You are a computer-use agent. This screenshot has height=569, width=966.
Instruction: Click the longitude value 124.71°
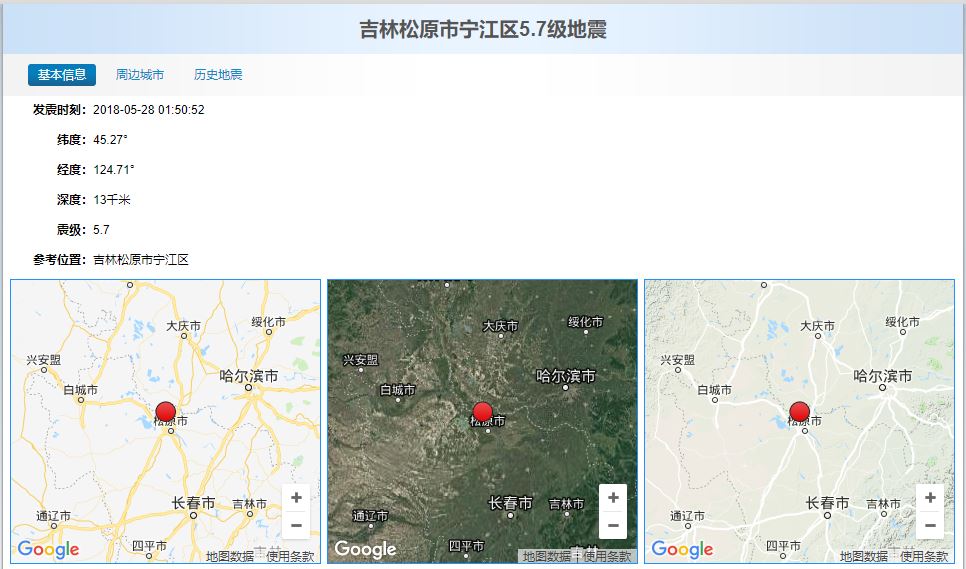(113, 169)
